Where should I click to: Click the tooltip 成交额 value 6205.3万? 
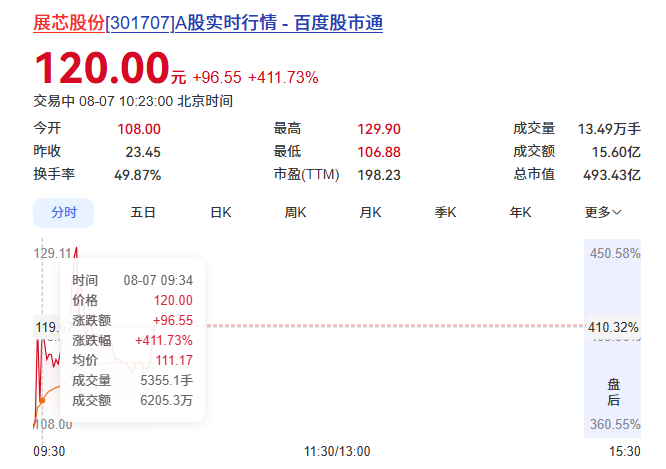click(x=166, y=400)
